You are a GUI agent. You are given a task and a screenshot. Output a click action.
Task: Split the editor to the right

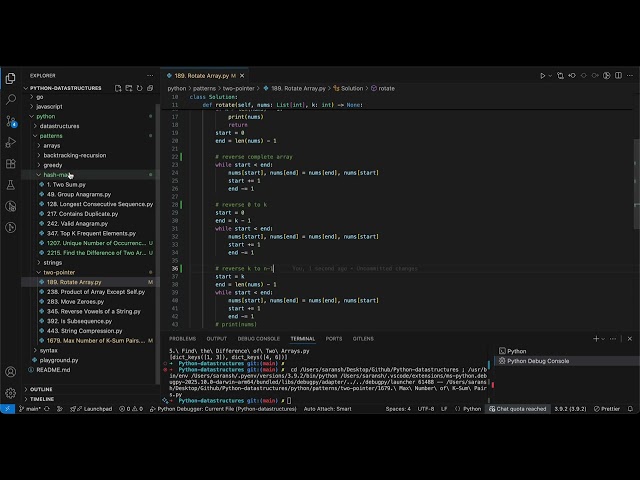[618, 76]
